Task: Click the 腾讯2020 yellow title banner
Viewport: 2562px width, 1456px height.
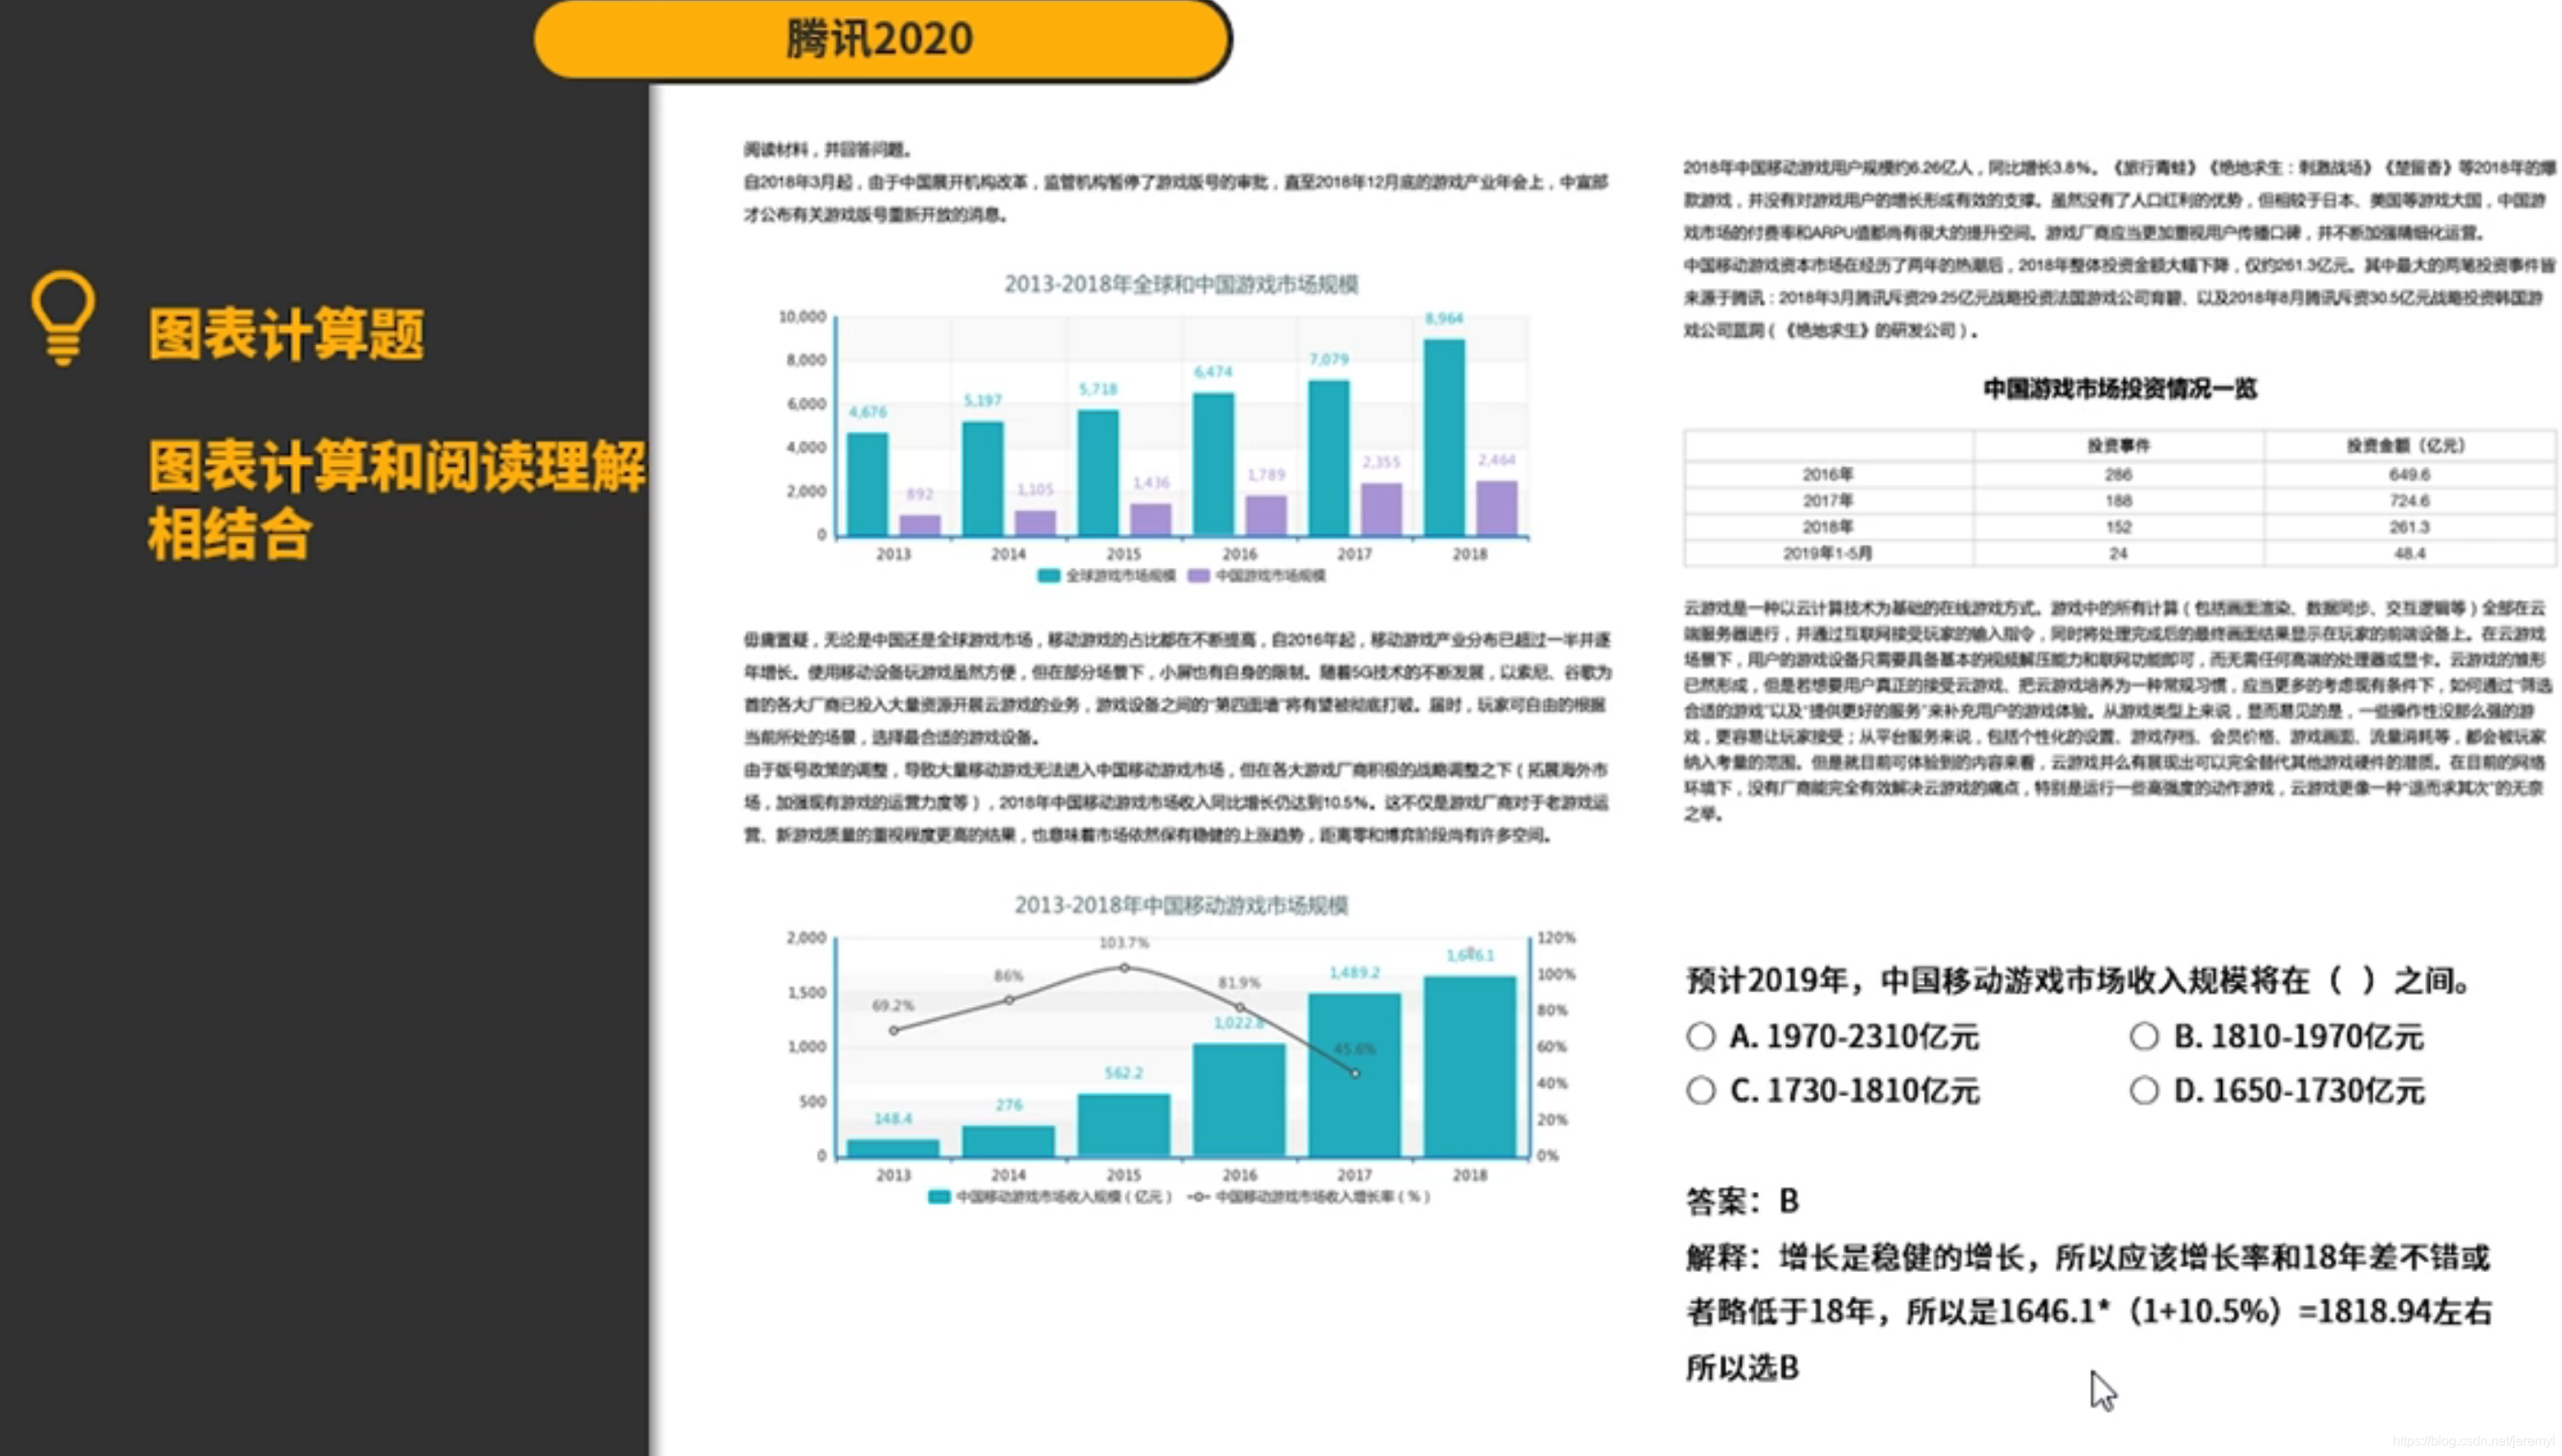Action: 882,39
